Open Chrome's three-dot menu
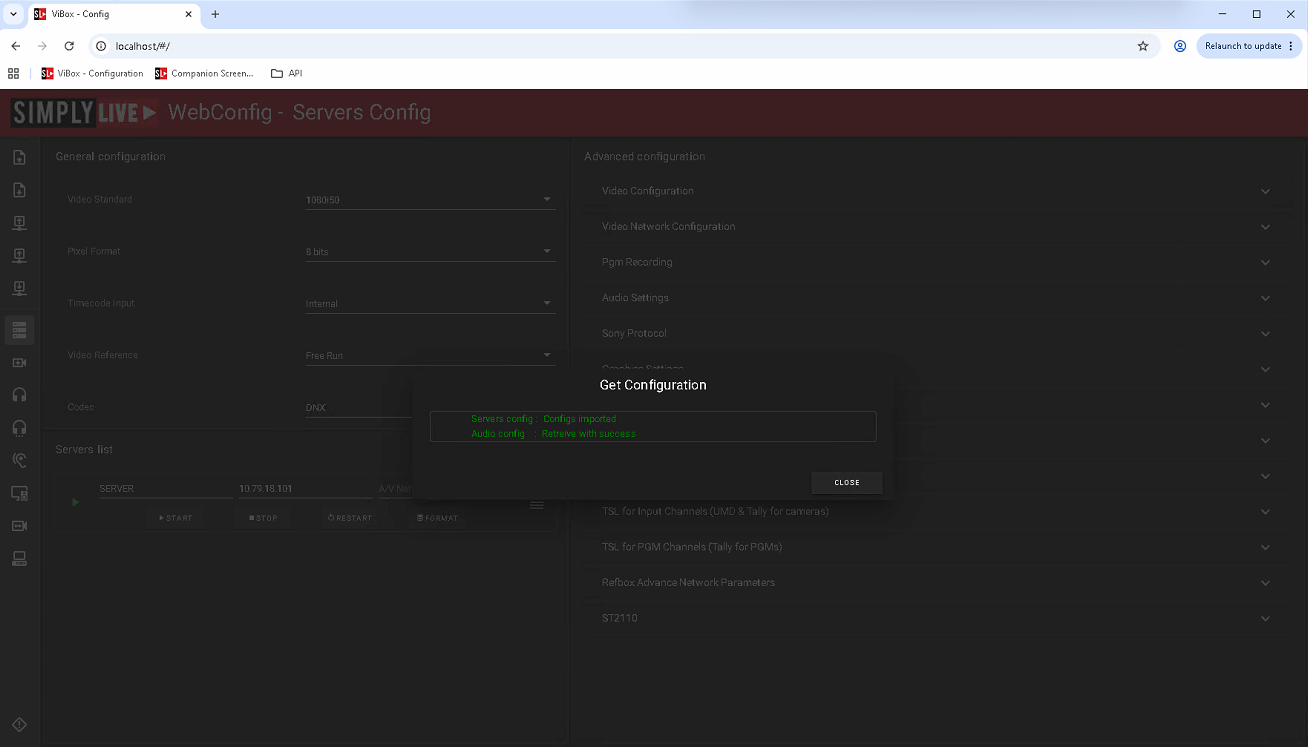1308x747 pixels. pos(1291,46)
